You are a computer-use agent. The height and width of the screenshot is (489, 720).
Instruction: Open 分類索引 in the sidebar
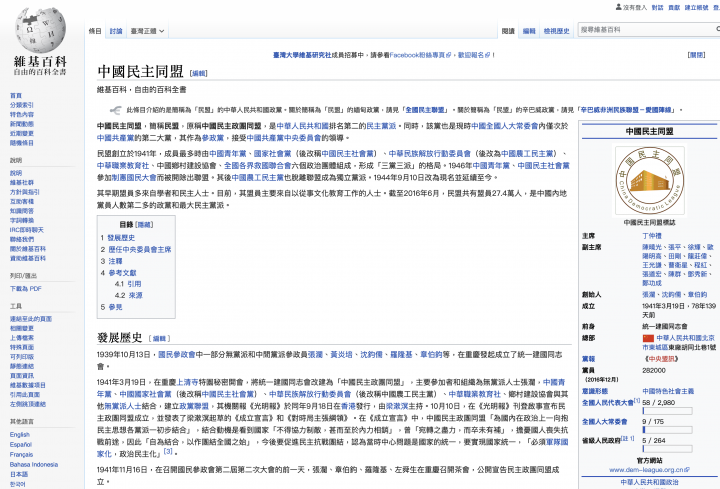click(x=22, y=105)
